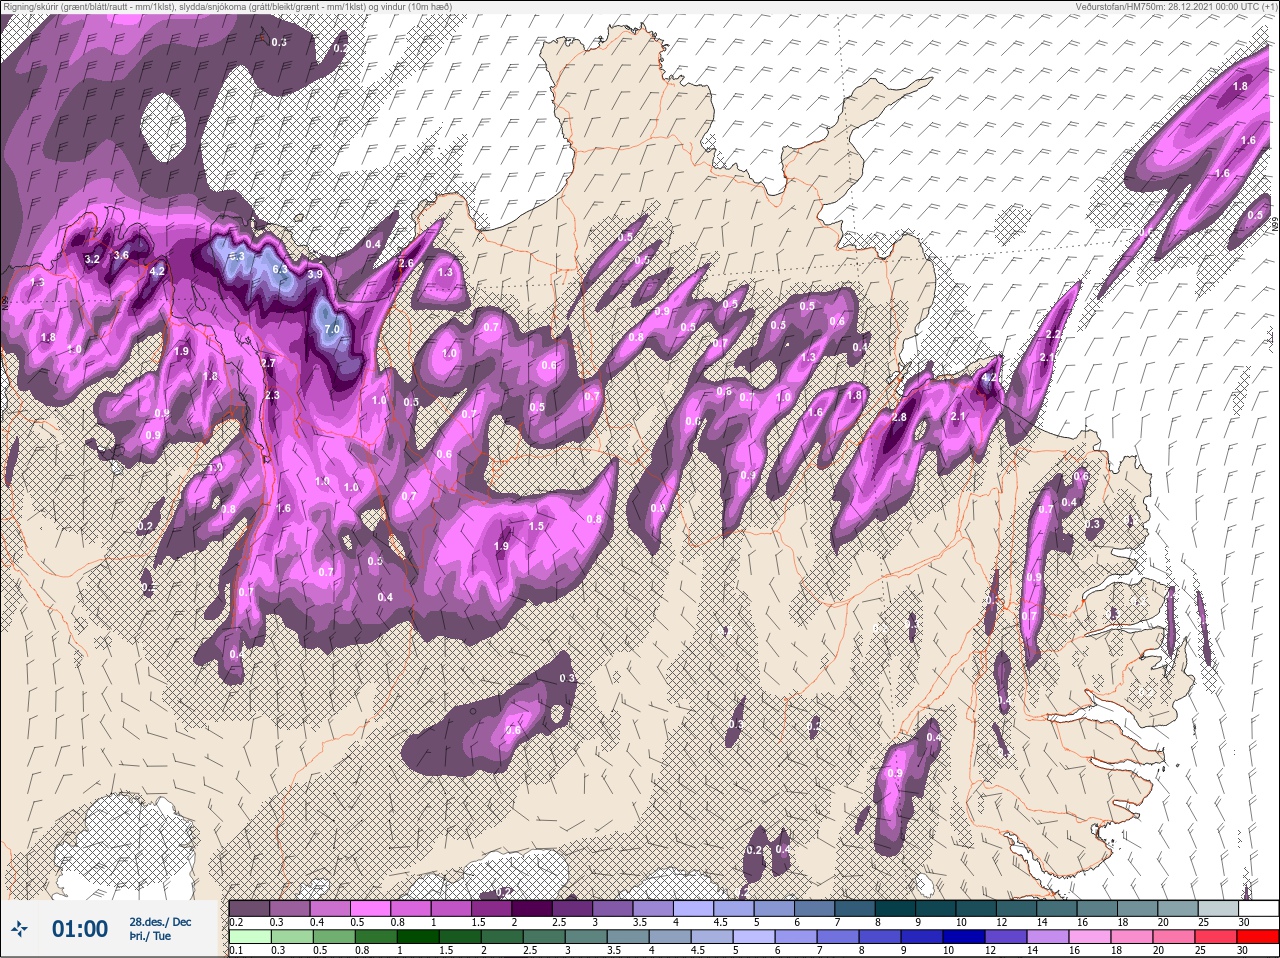This screenshot has height=958, width=1280.
Task: Pick lower legend red swatch above 30
Action: pyautogui.click(x=1258, y=937)
